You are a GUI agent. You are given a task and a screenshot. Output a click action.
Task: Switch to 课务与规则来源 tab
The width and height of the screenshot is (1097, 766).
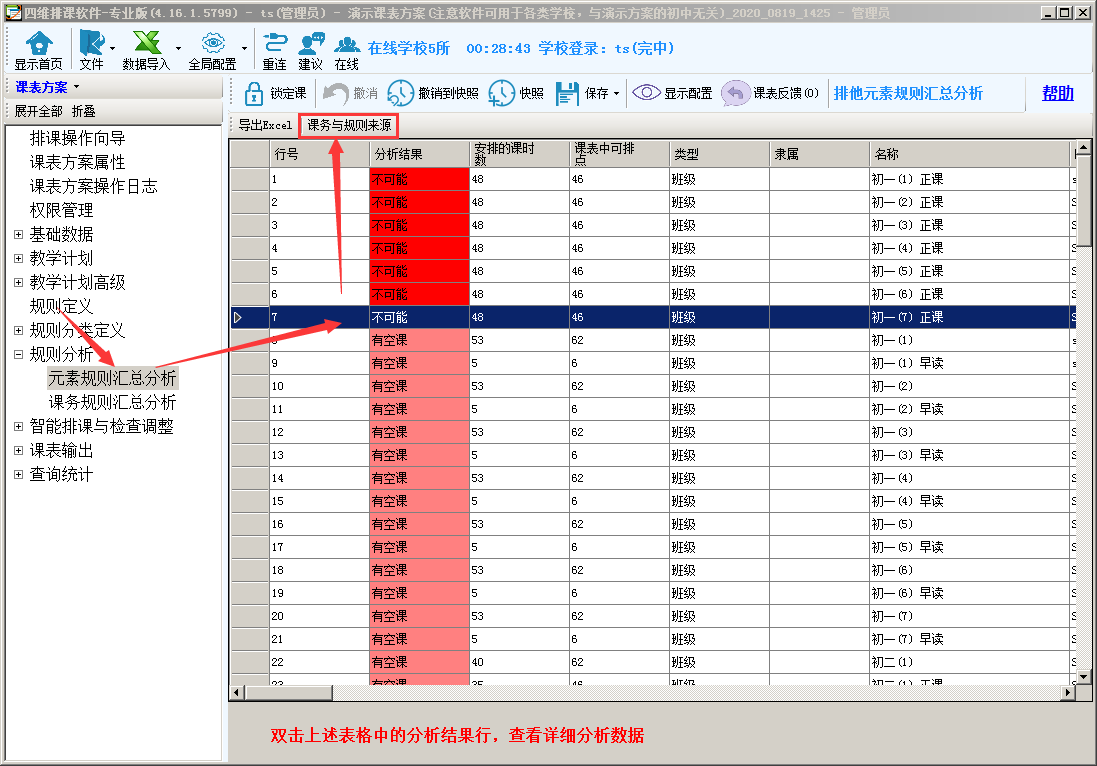pos(348,125)
